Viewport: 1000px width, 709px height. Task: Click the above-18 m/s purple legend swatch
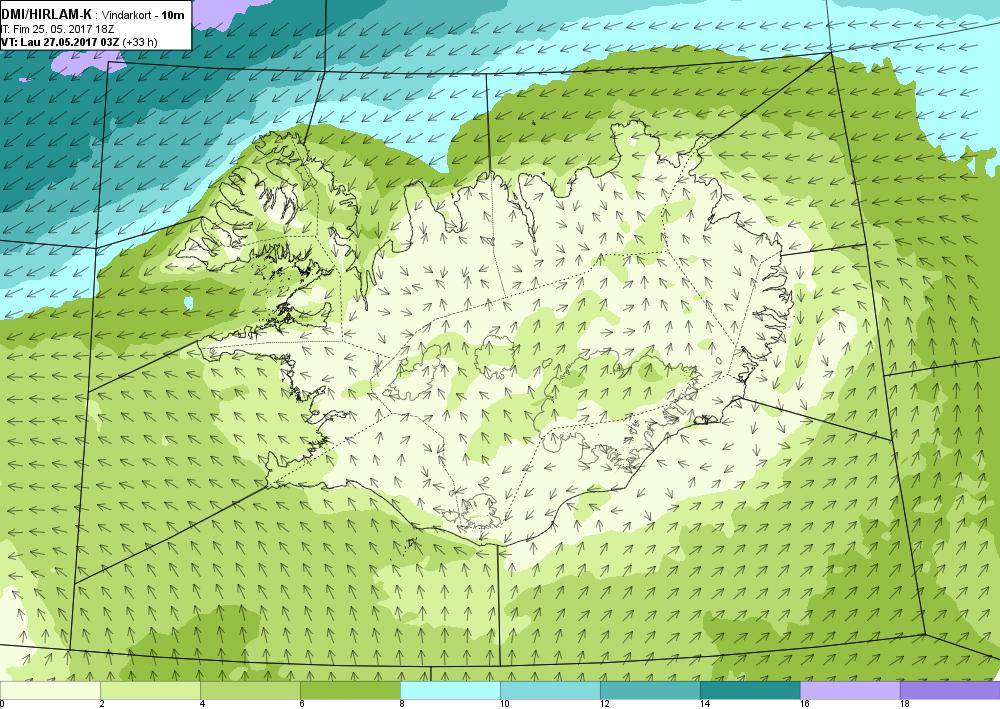click(x=950, y=691)
